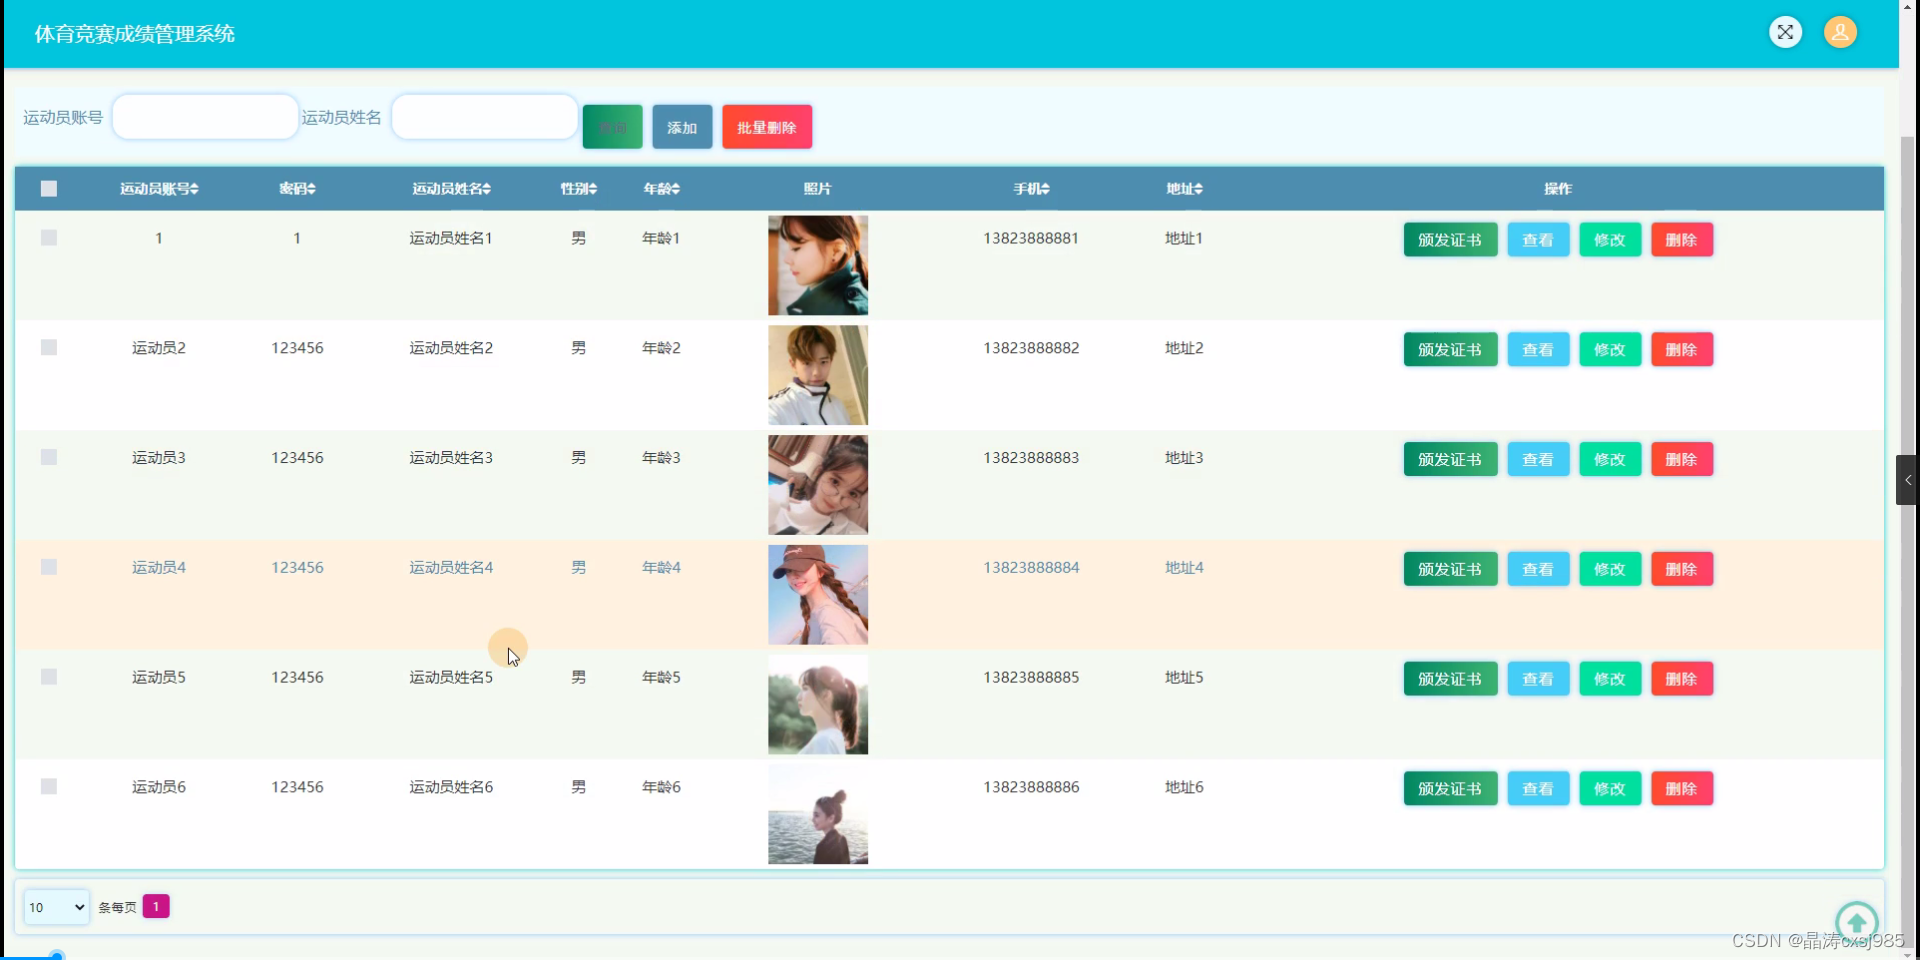Screen dimensions: 1920x960
Task: Click the 体育竞赛成绩管理系统 title
Action: pyautogui.click(x=135, y=34)
